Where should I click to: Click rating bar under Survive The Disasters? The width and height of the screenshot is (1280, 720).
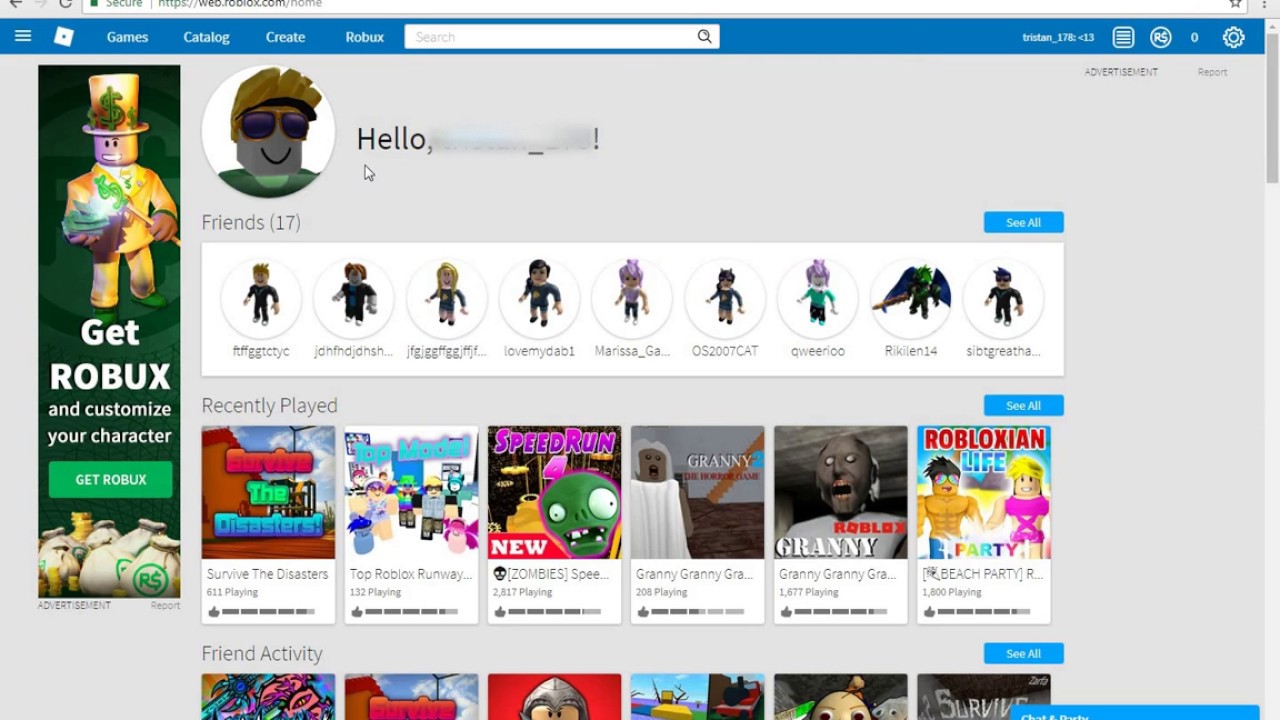point(268,612)
